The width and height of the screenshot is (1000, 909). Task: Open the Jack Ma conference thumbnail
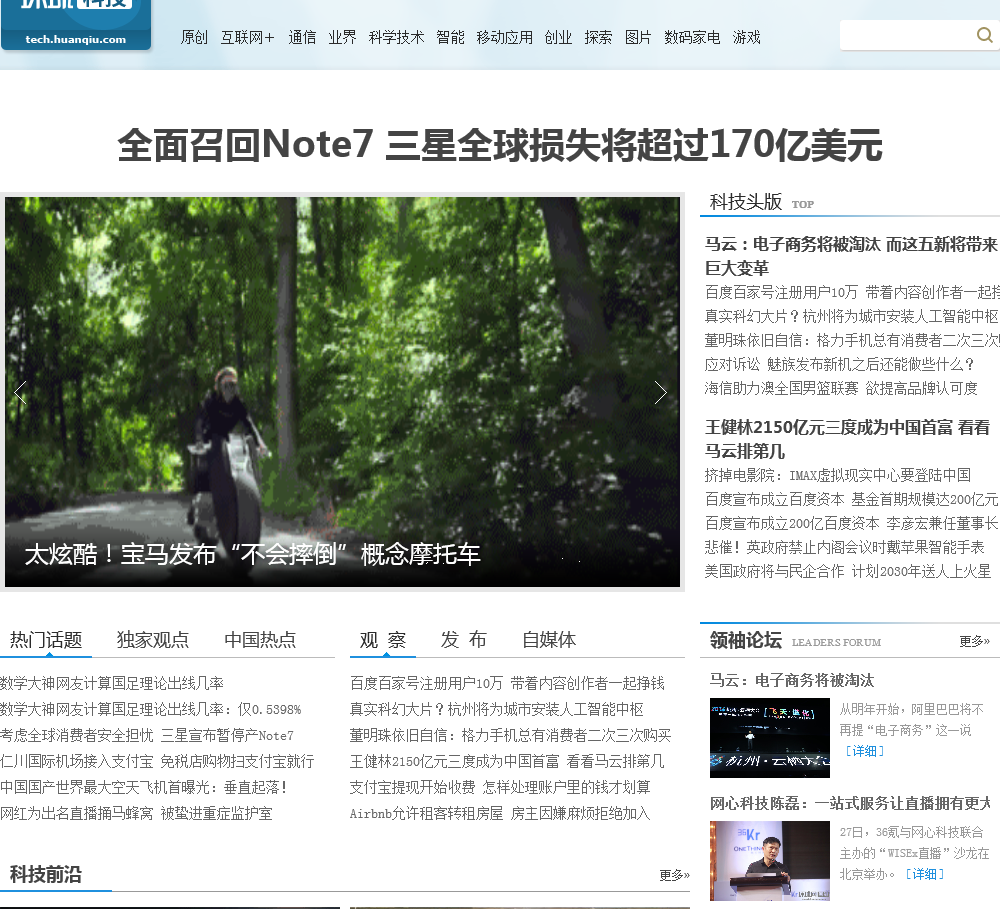click(770, 737)
